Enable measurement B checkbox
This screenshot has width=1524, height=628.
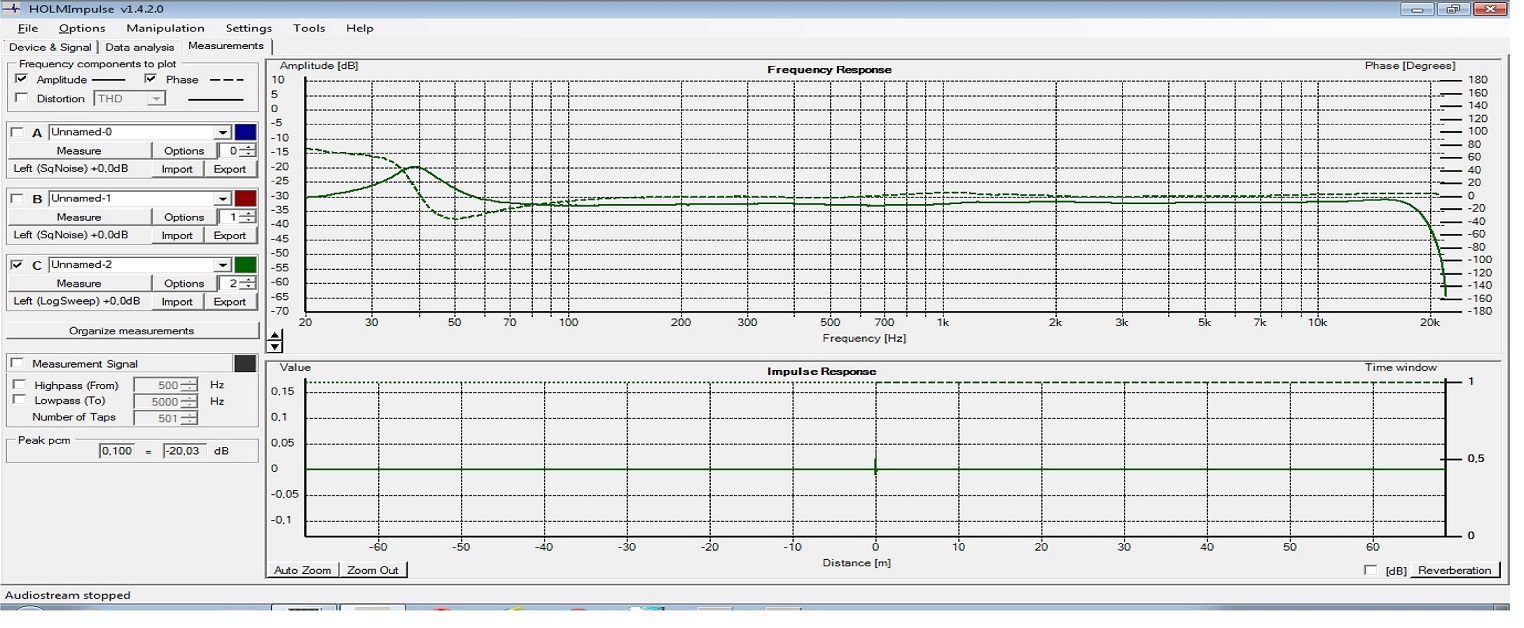click(17, 199)
